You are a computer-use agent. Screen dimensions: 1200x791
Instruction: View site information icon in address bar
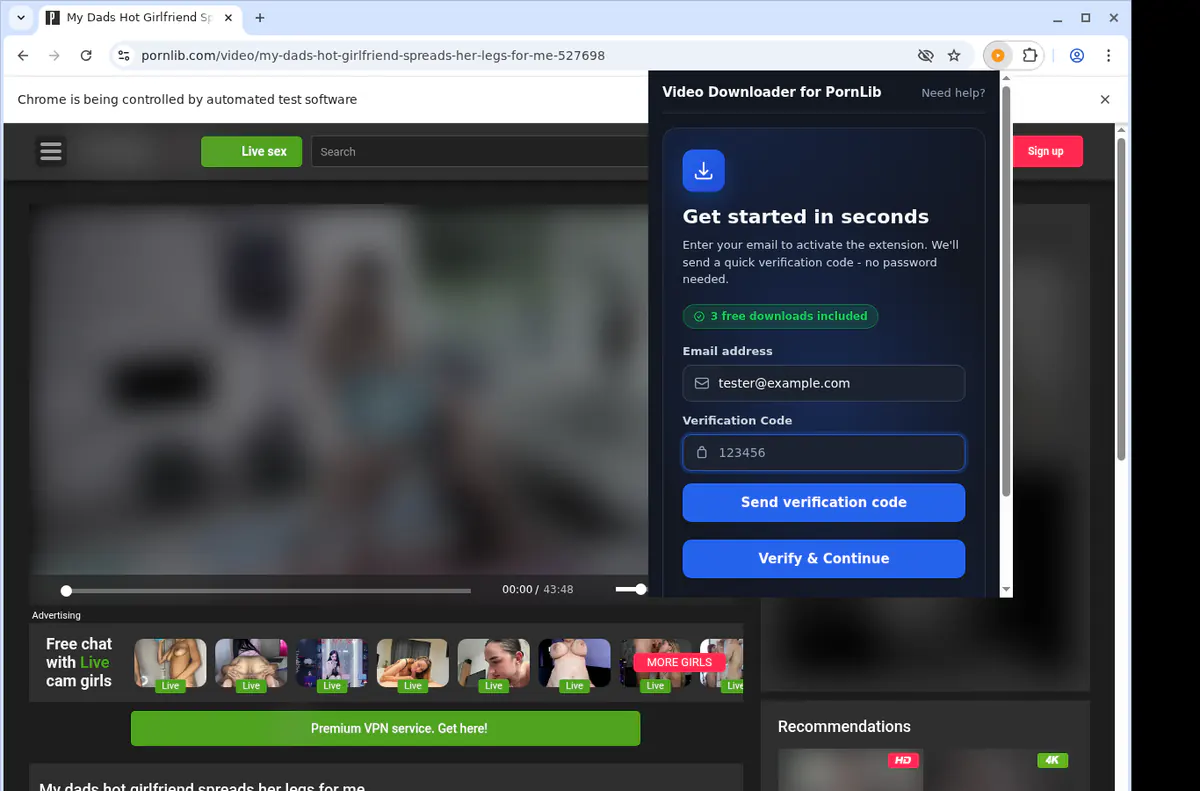click(x=123, y=56)
